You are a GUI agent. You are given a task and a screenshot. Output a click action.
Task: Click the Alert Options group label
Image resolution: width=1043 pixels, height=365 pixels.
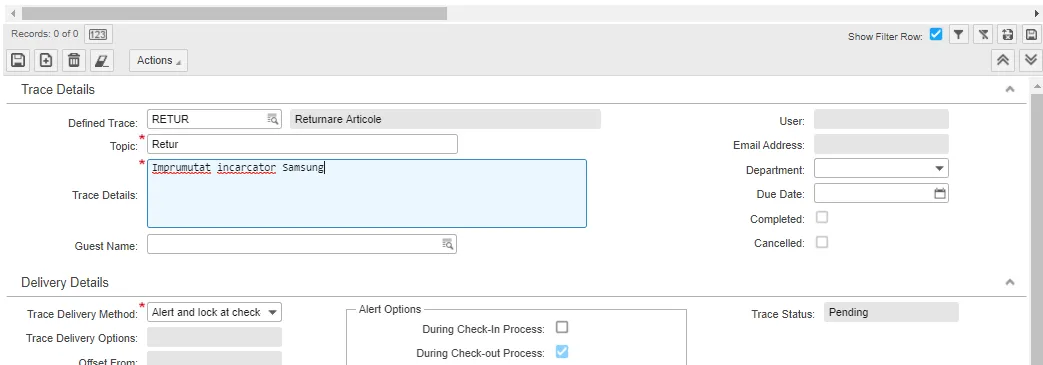pyautogui.click(x=390, y=309)
